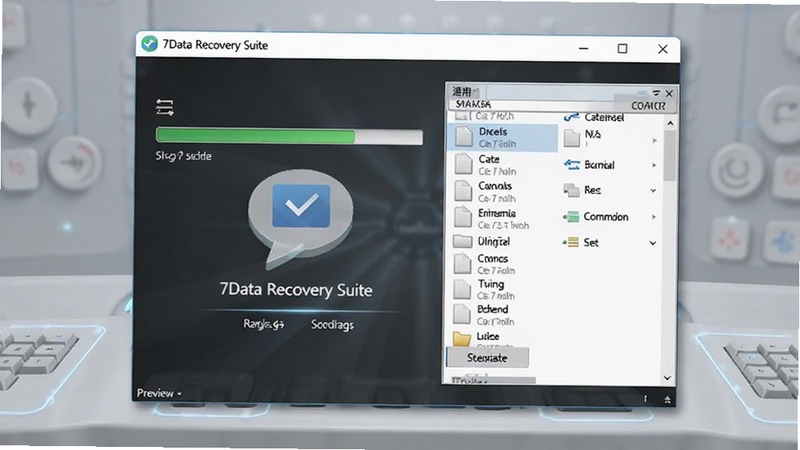800x450 pixels.
Task: Expand the Res row chevron
Action: [x=653, y=191]
